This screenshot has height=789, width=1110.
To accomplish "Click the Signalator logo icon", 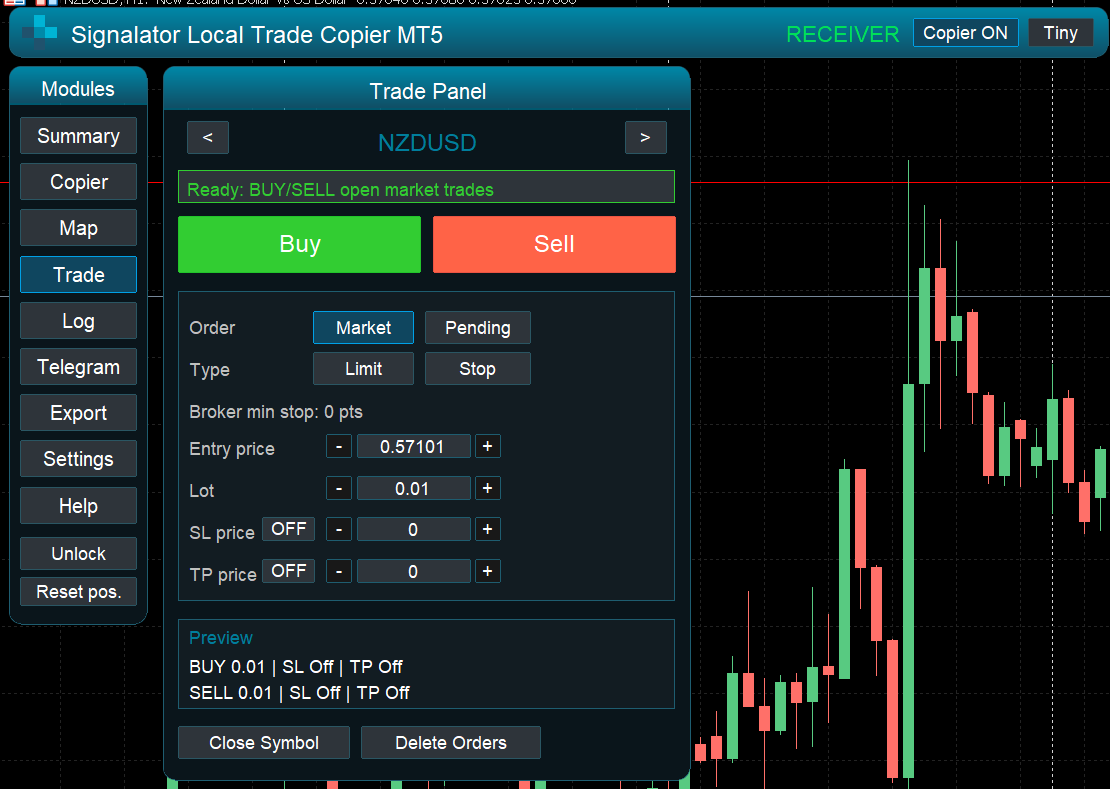I will (x=39, y=33).
